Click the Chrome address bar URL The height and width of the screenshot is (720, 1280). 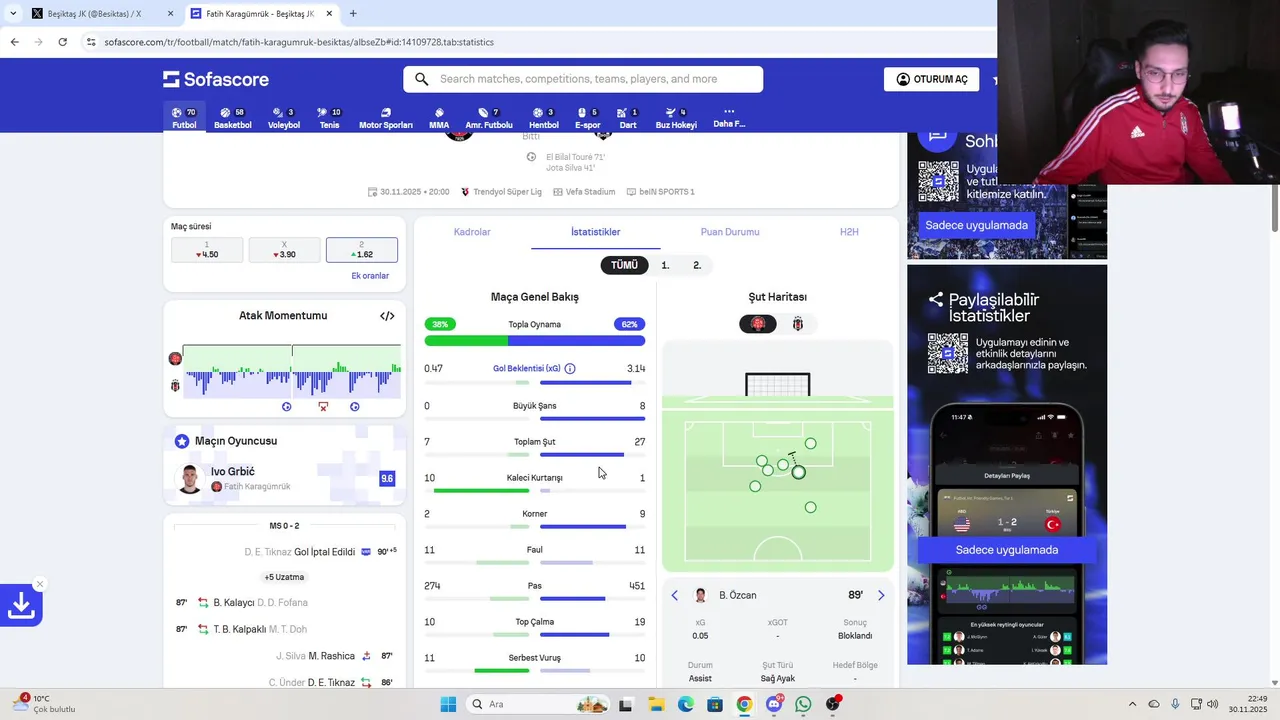click(299, 42)
